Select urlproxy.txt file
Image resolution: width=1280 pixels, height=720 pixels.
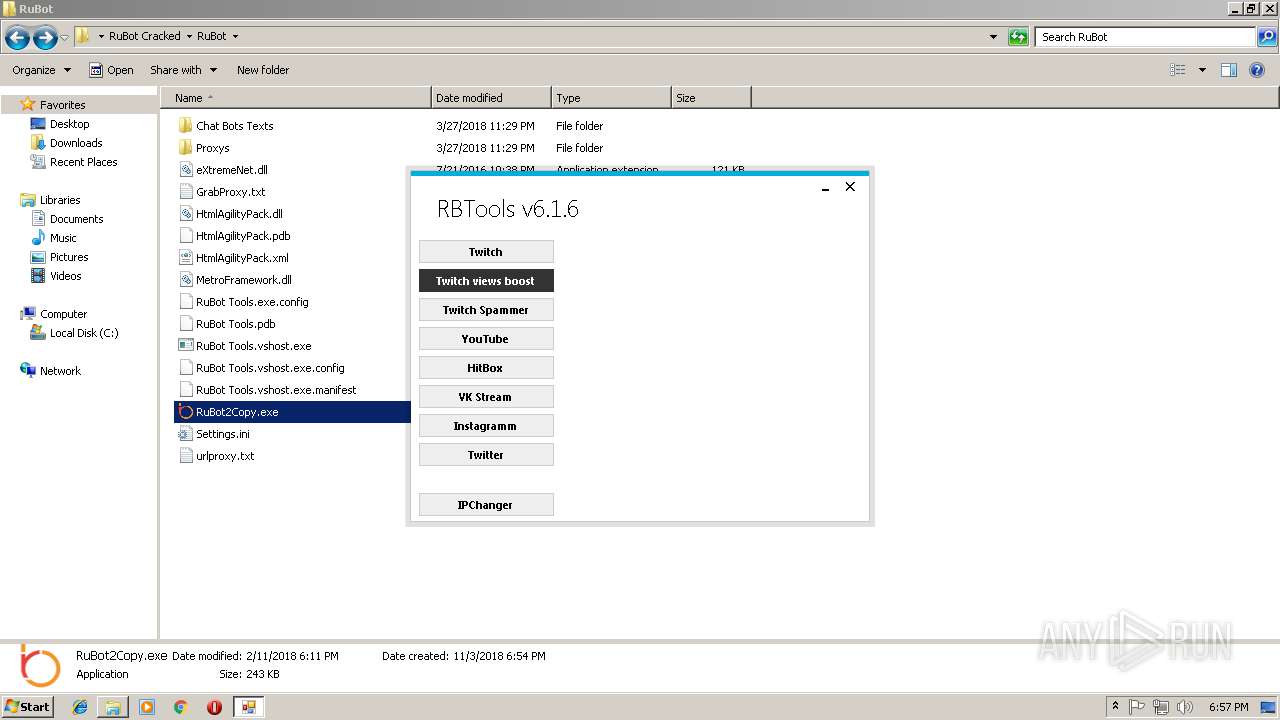[225, 456]
